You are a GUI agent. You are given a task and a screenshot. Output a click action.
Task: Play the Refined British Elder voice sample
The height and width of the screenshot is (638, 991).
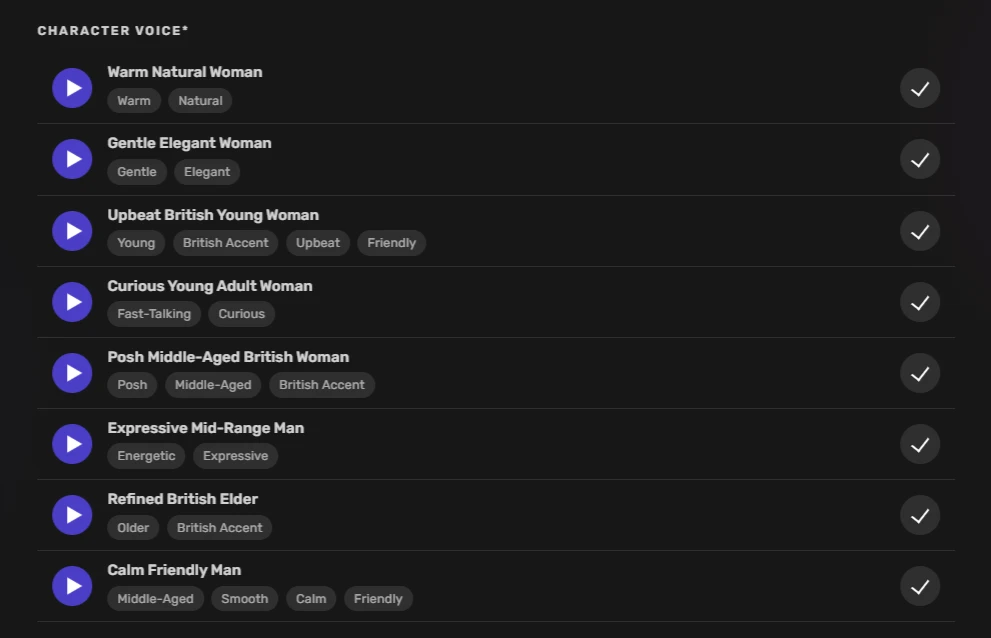tap(72, 515)
